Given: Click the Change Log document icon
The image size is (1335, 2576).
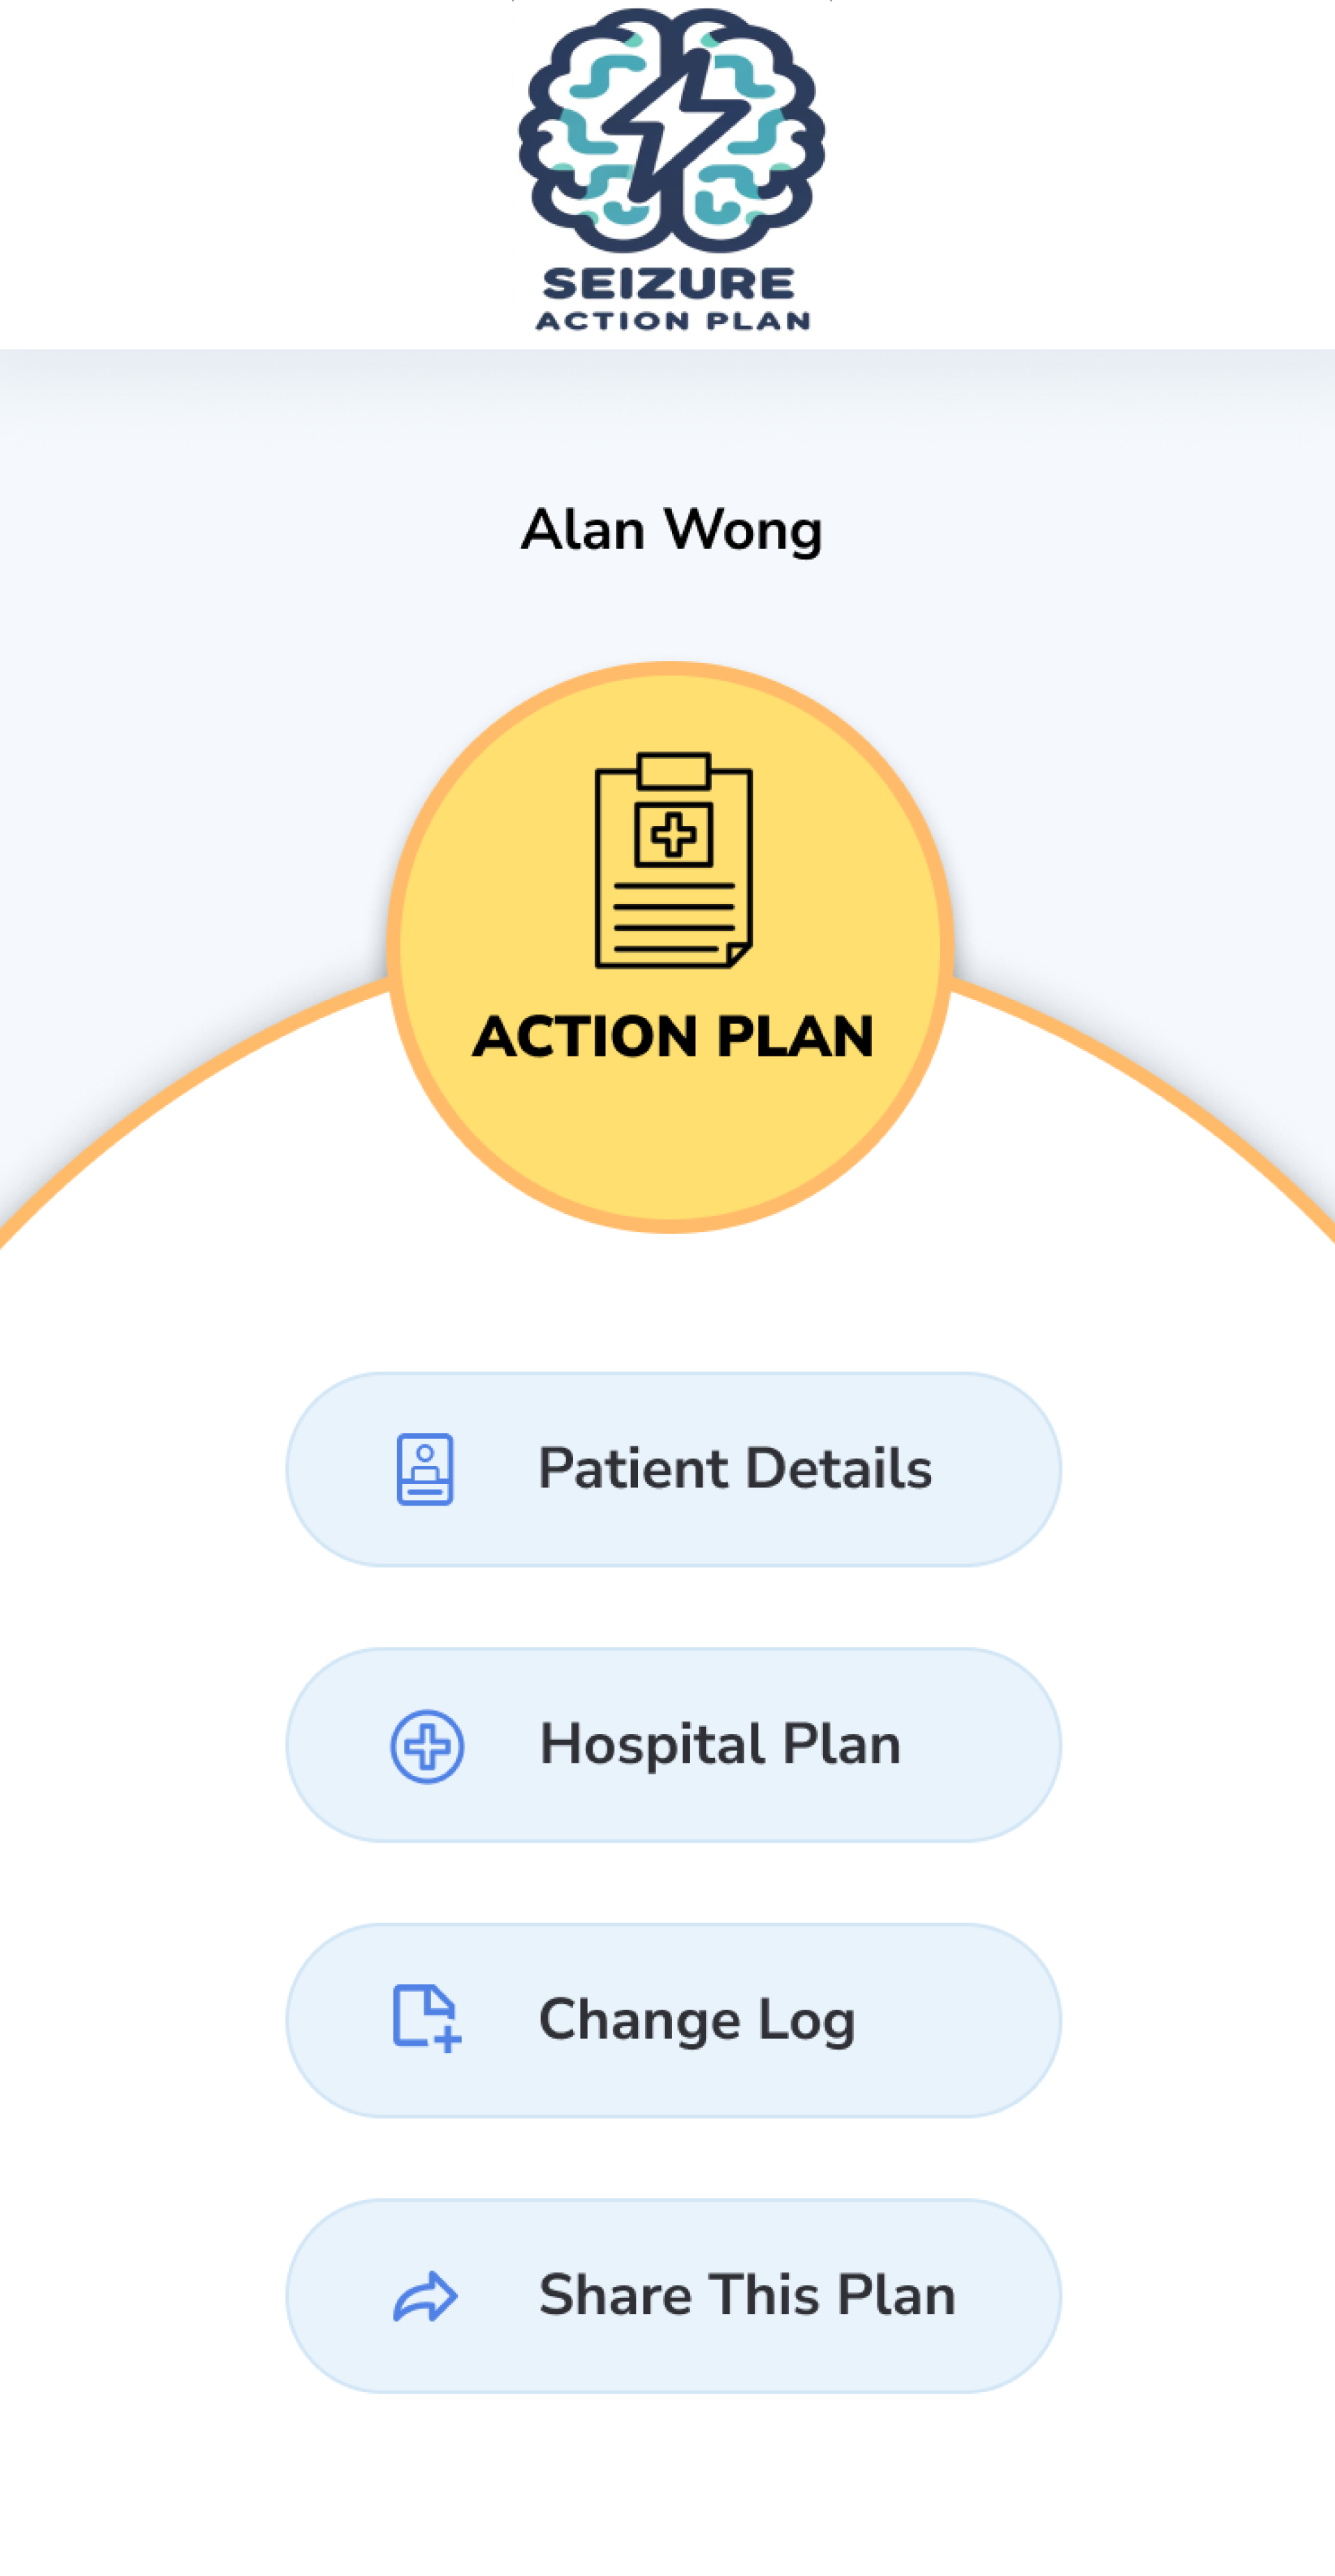Looking at the screenshot, I should (x=426, y=2019).
